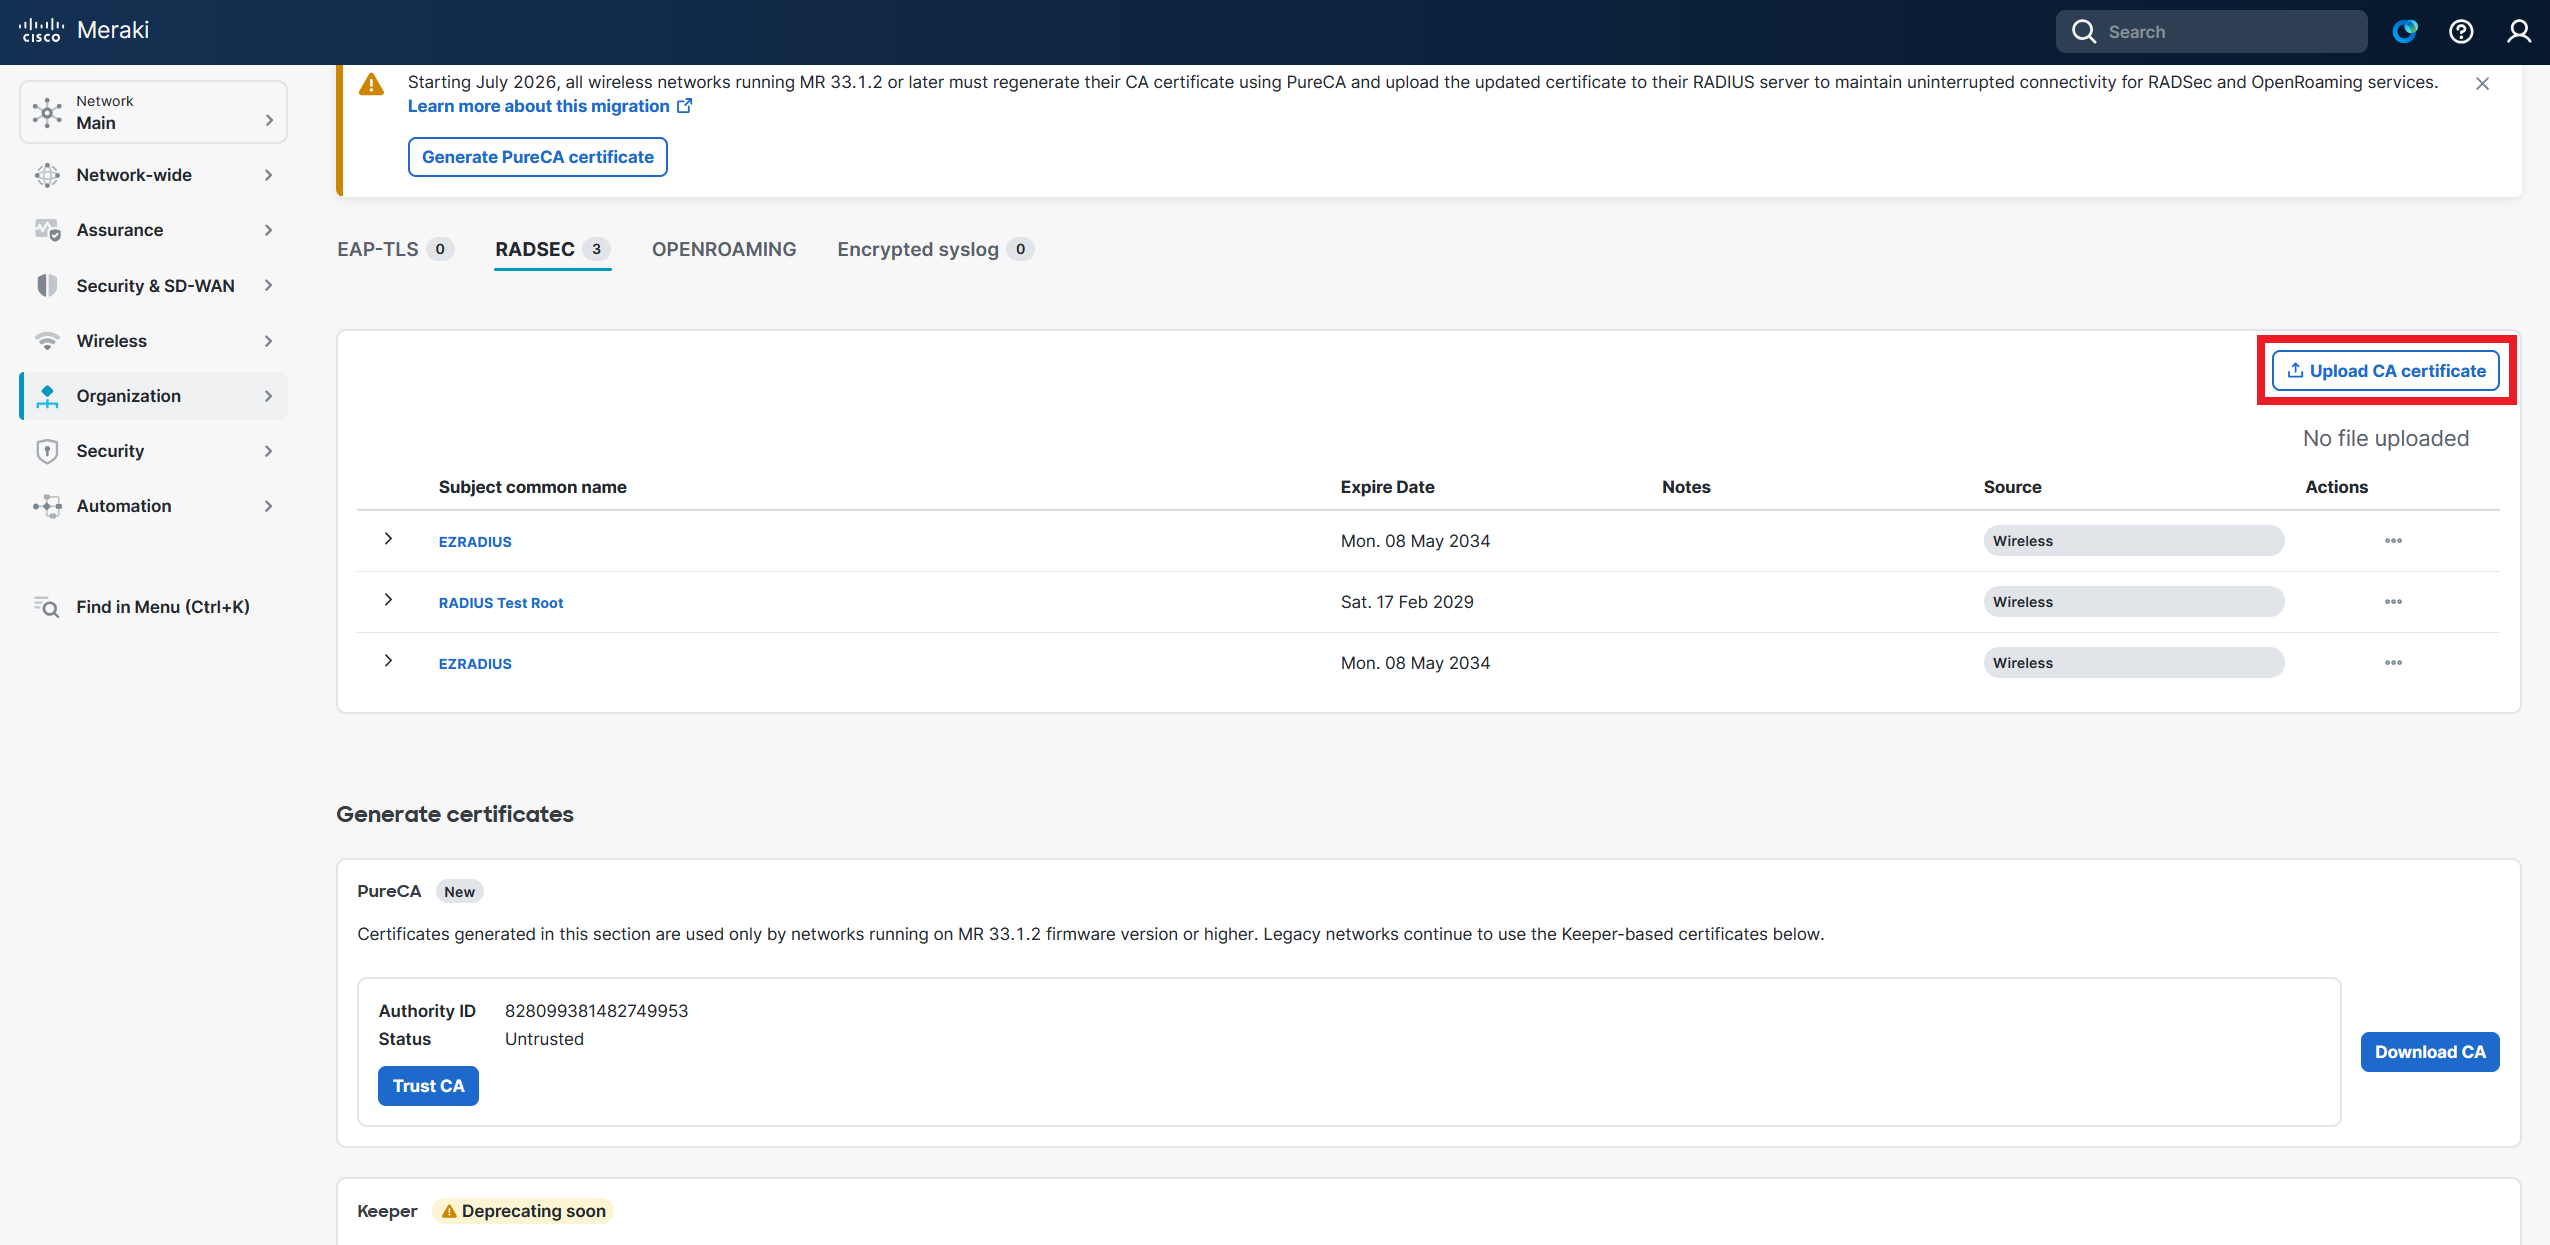Open actions menu for last EZRADIUS row
This screenshot has width=2550, height=1245.
[x=2393, y=663]
